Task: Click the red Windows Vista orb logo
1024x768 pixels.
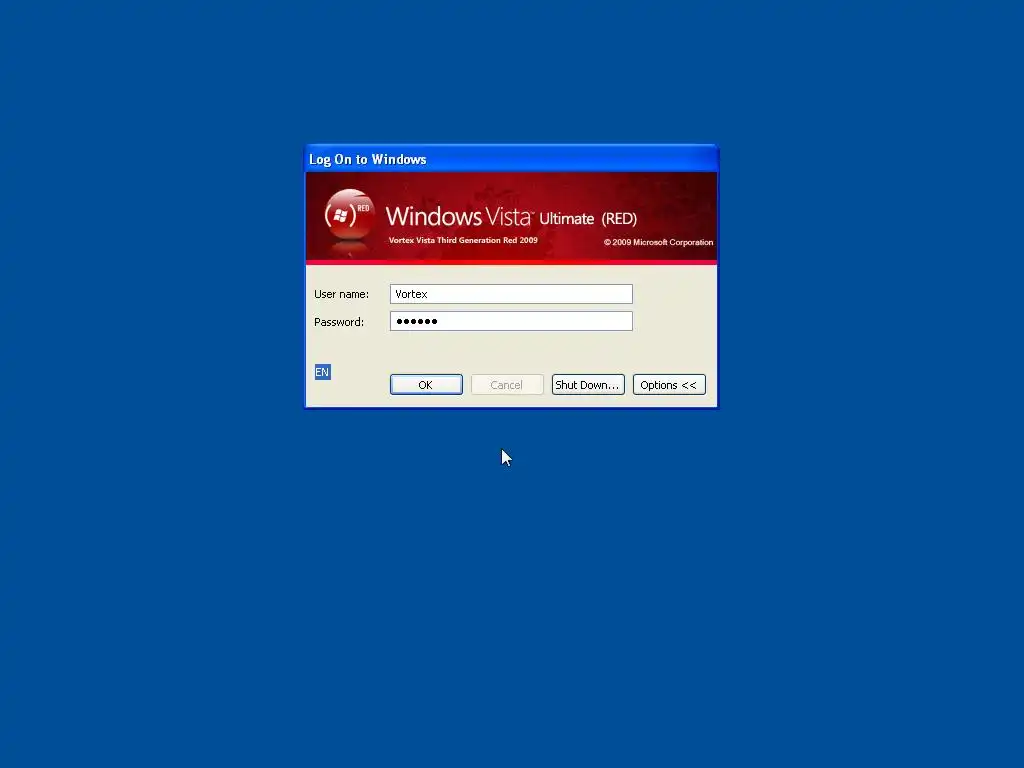Action: point(349,215)
